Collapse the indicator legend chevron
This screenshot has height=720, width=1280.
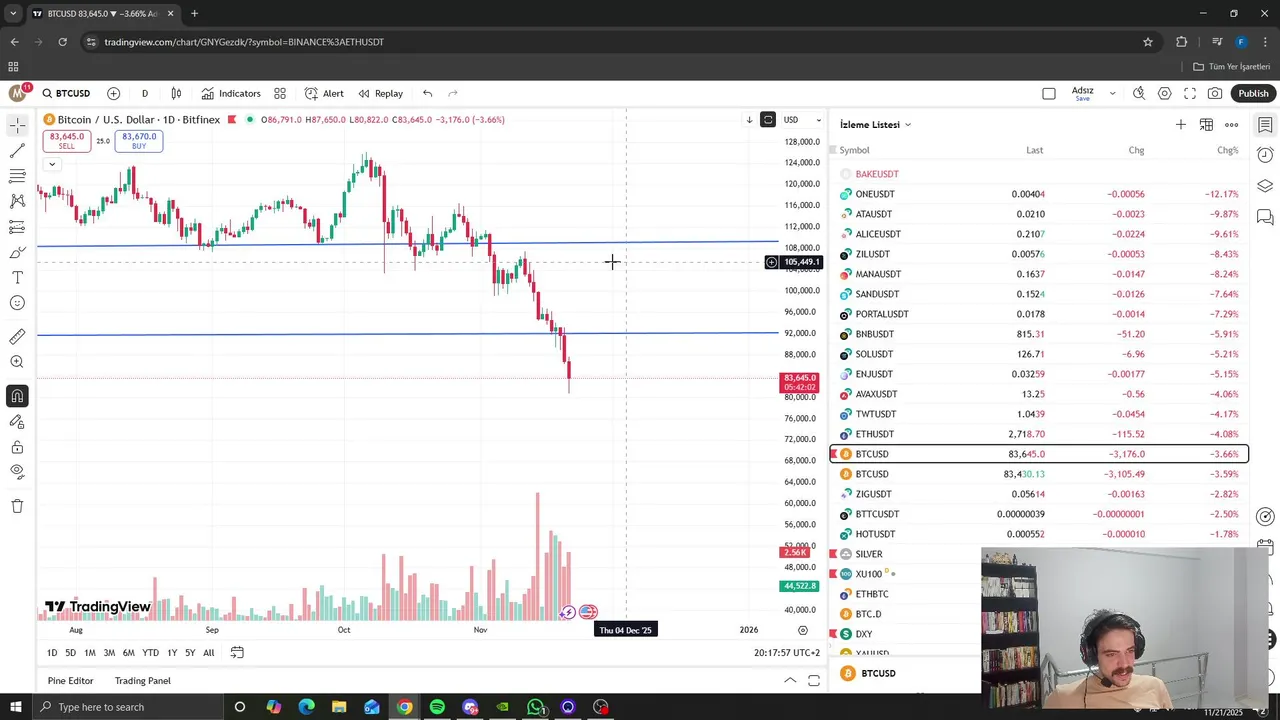pos(51,164)
